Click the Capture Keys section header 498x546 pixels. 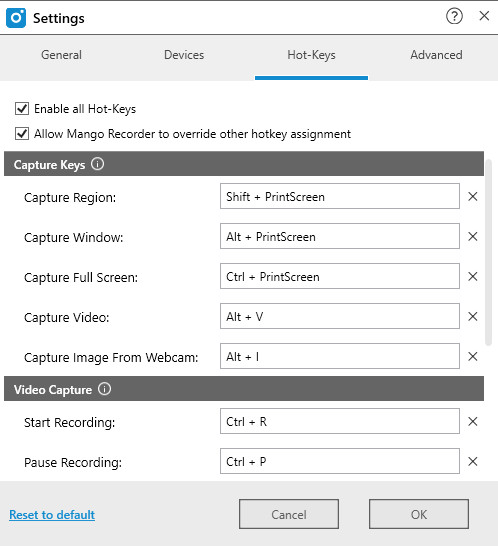click(244, 164)
